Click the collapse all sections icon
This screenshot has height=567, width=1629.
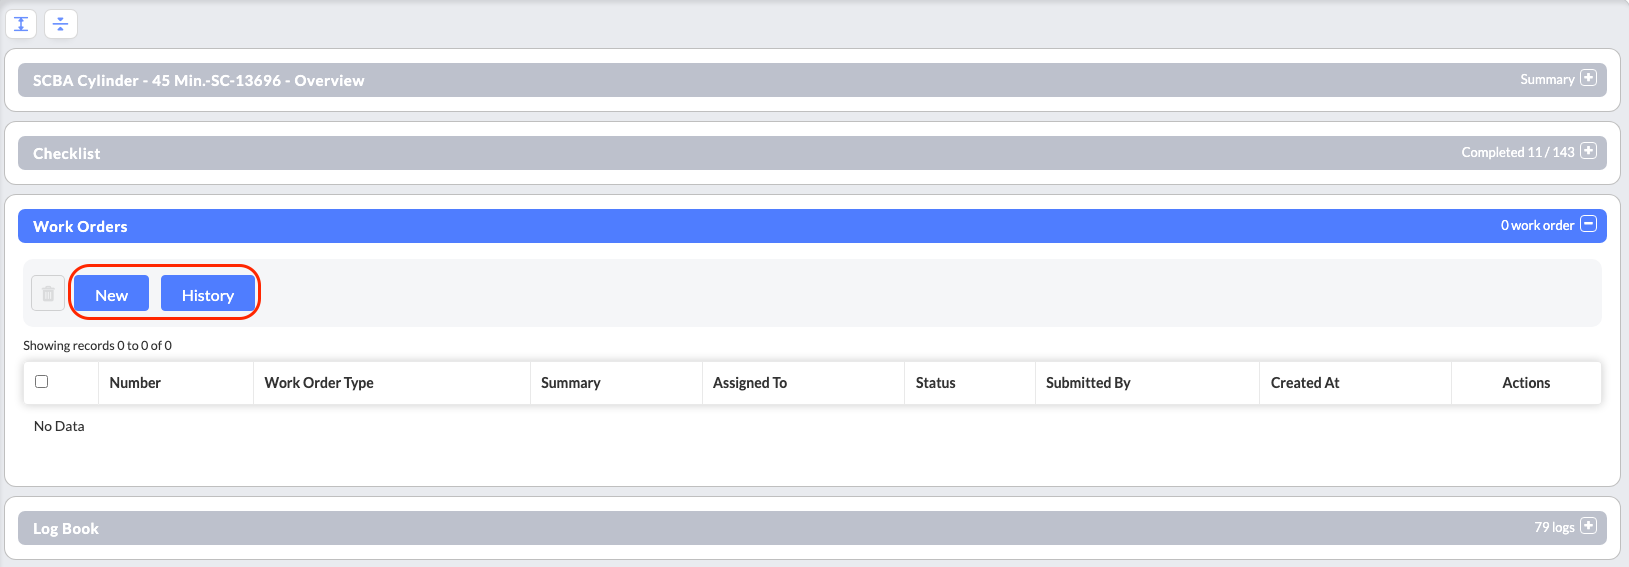[61, 23]
